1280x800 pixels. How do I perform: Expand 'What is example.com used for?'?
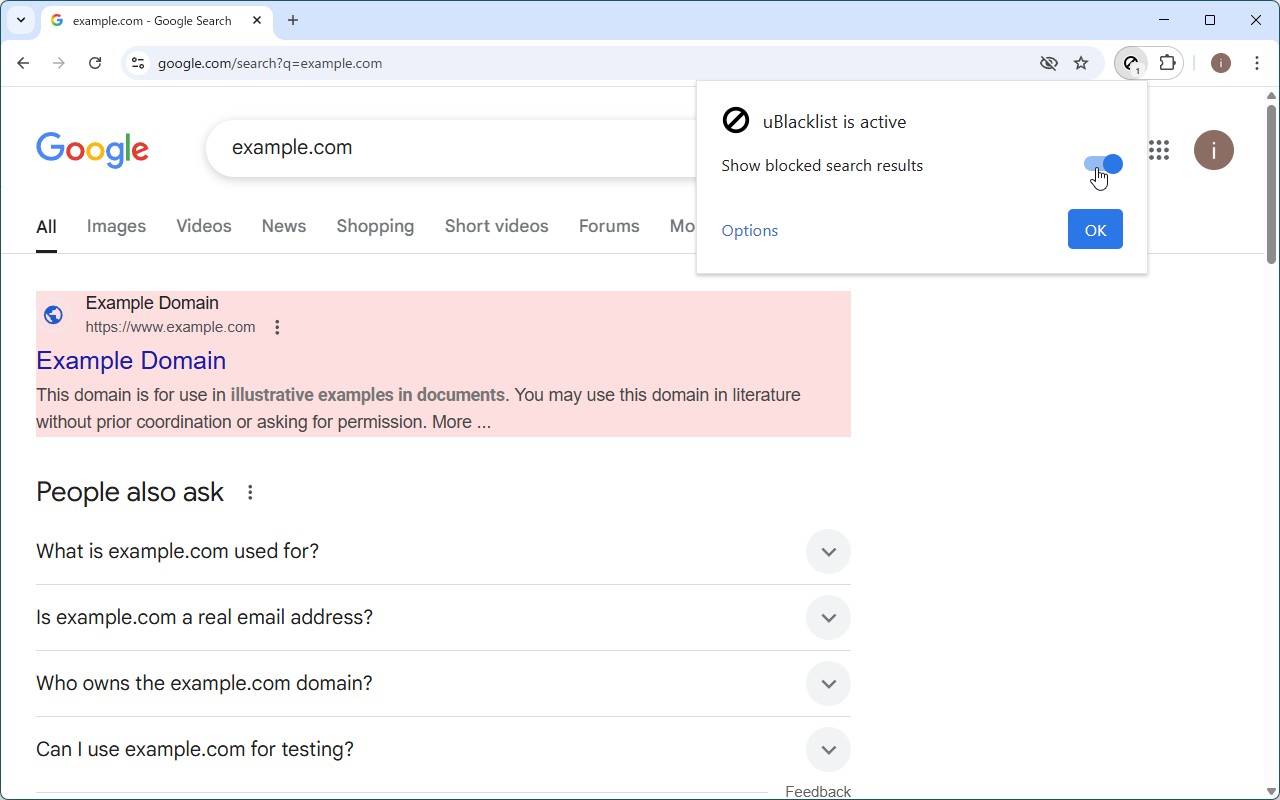click(443, 552)
